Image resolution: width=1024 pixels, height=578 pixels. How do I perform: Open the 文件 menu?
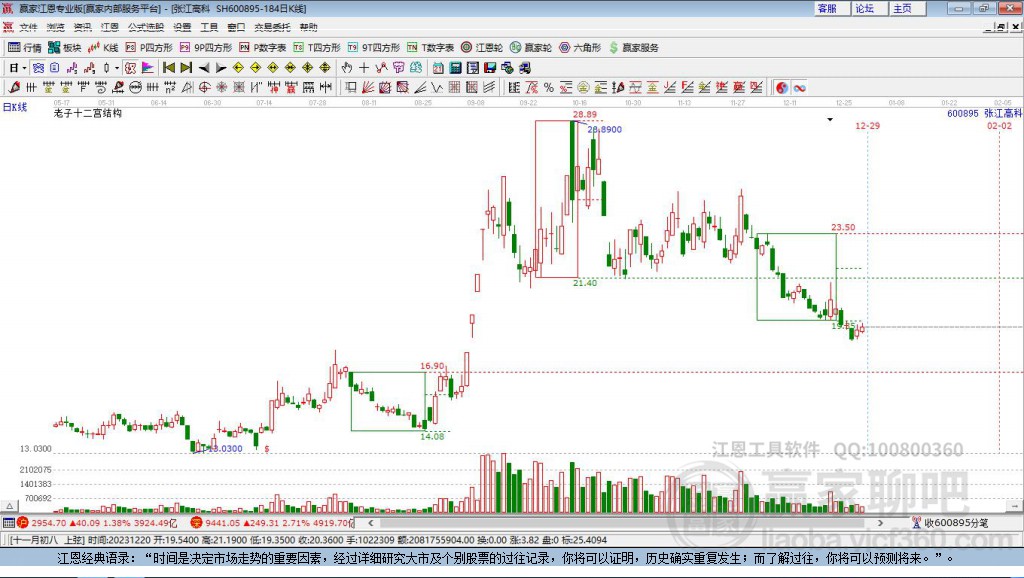click(28, 27)
